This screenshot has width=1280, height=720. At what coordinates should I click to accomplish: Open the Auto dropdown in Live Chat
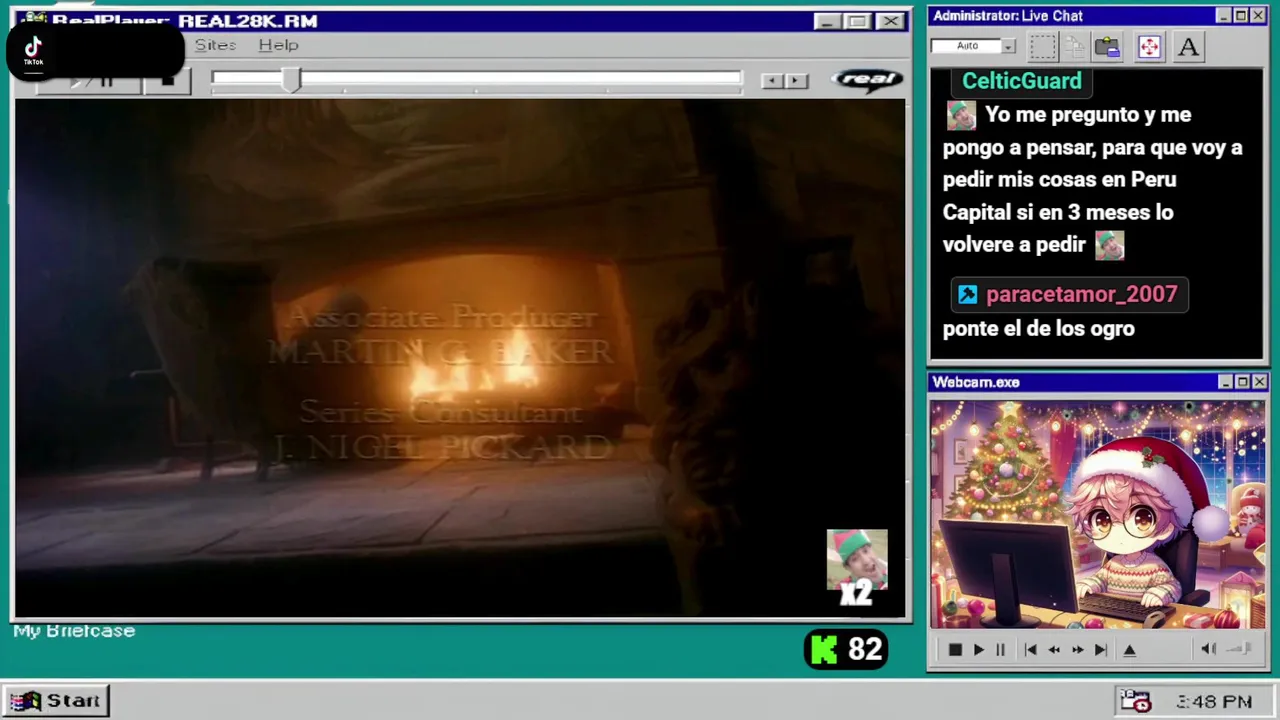(x=1008, y=46)
